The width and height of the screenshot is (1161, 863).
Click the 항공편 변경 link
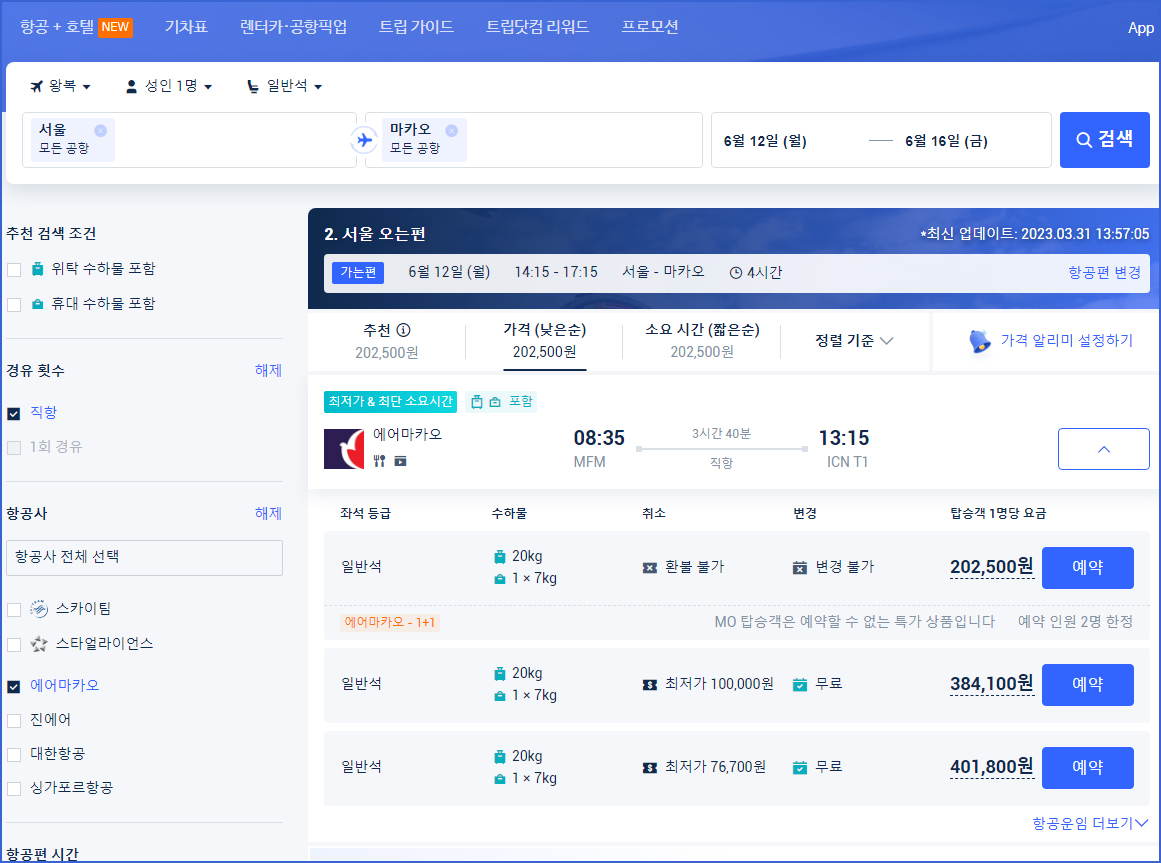pyautogui.click(x=1104, y=272)
